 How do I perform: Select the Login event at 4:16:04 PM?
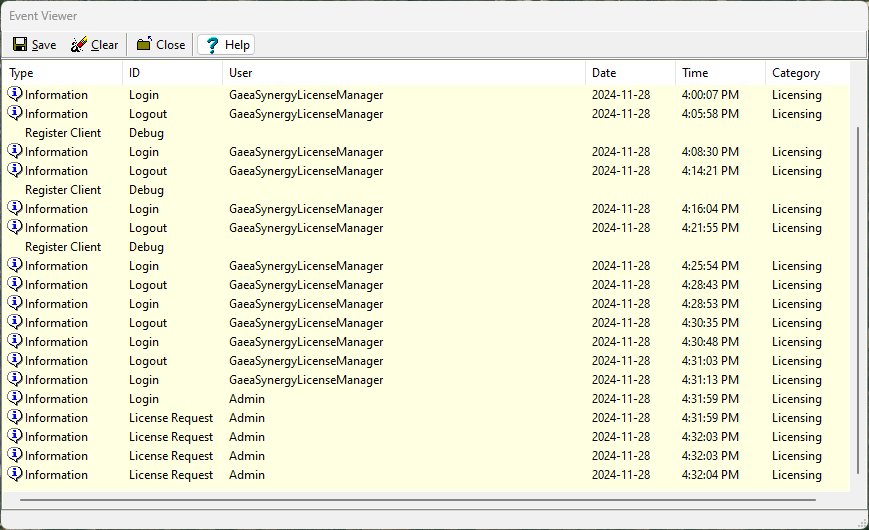pyautogui.click(x=144, y=209)
